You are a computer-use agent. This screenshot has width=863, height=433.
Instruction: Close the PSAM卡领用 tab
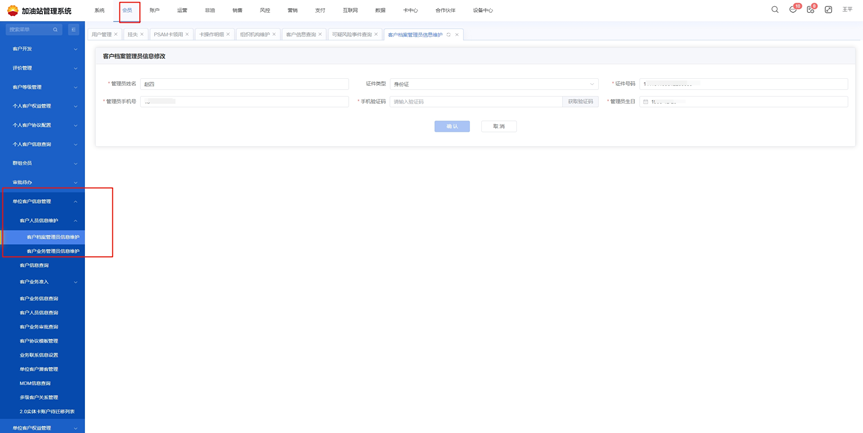pos(187,35)
